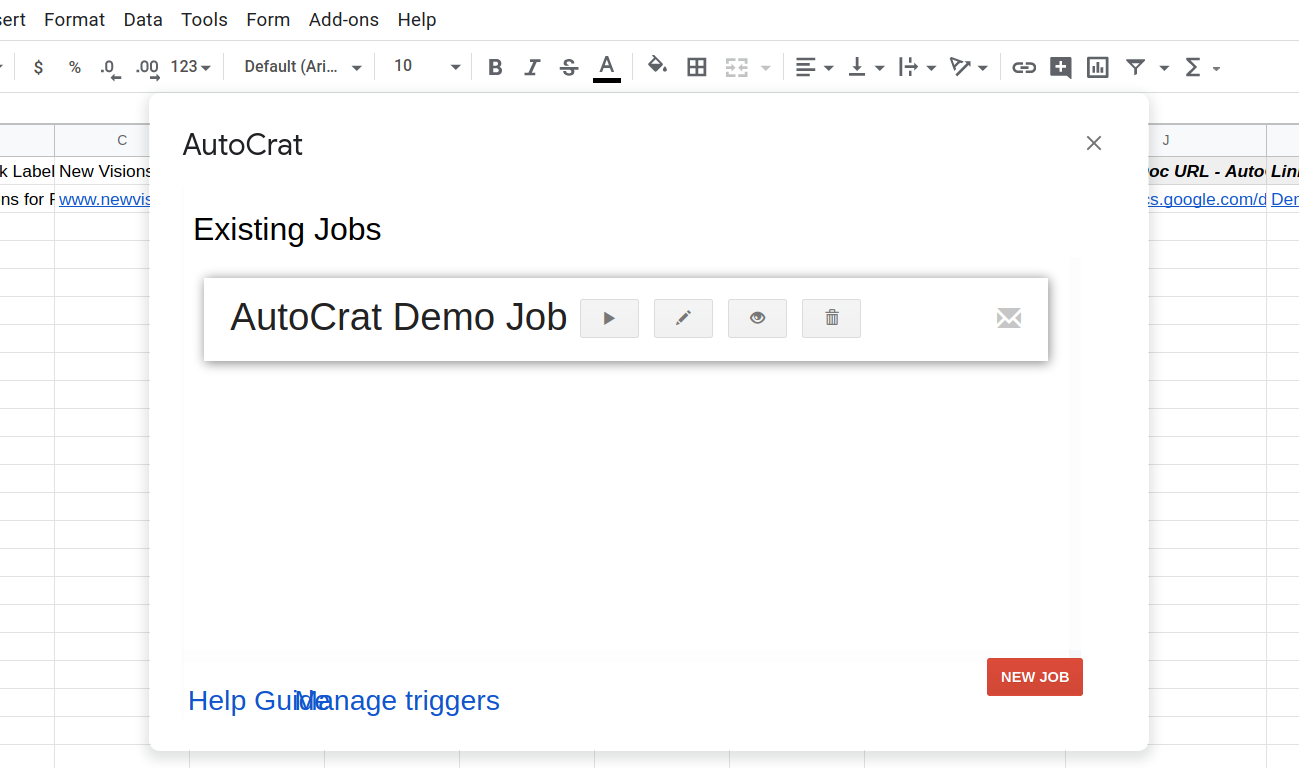This screenshot has height=768, width=1299.
Task: Preview the AutoCrat Demo Job with the eye icon
Action: coord(757,318)
